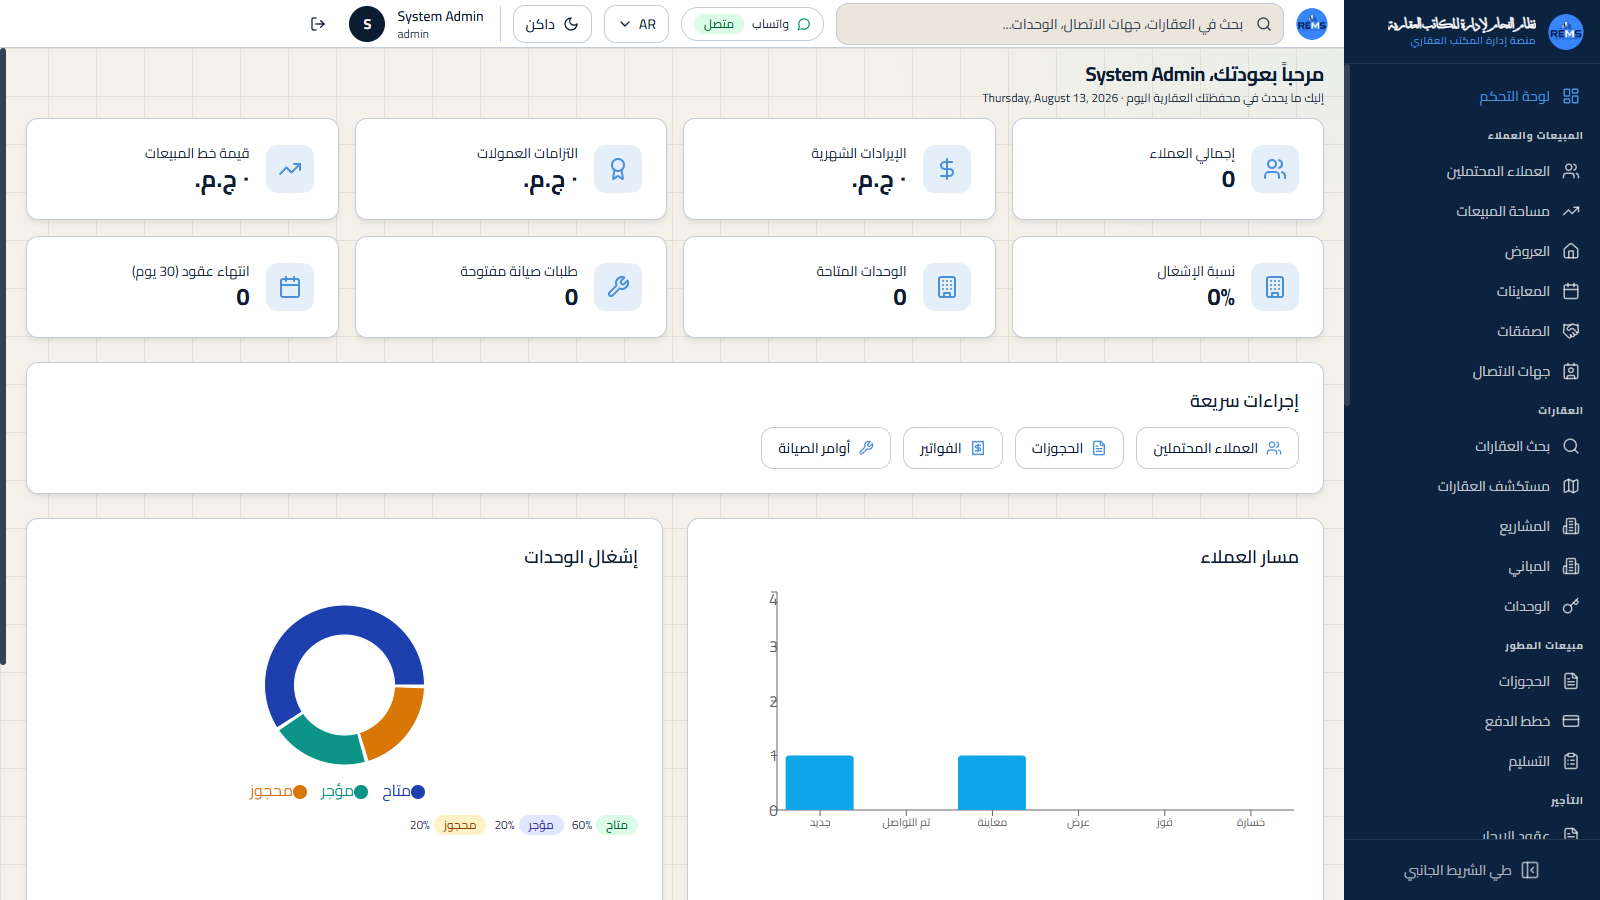Click the الفواتير quick action button
This screenshot has width=1600, height=900.
952,448
